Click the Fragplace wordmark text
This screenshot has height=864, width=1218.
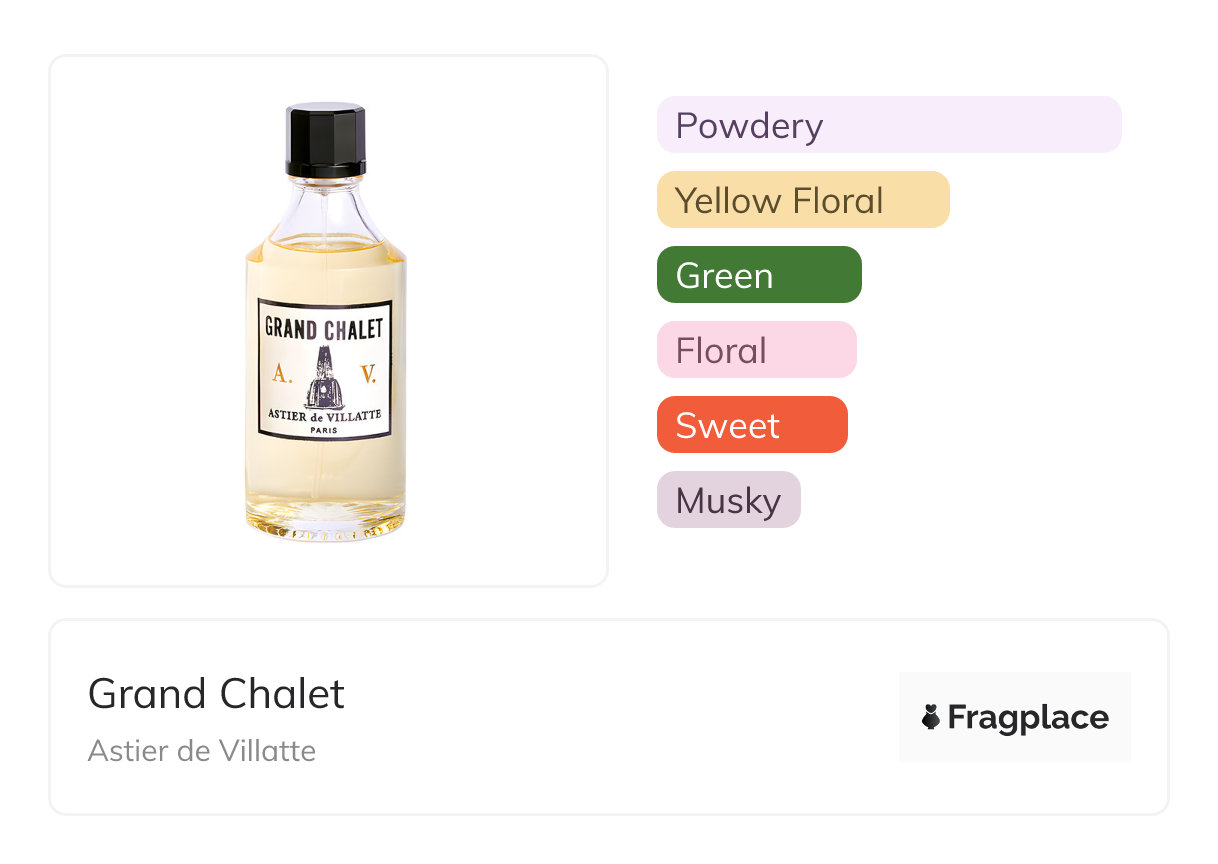1028,718
